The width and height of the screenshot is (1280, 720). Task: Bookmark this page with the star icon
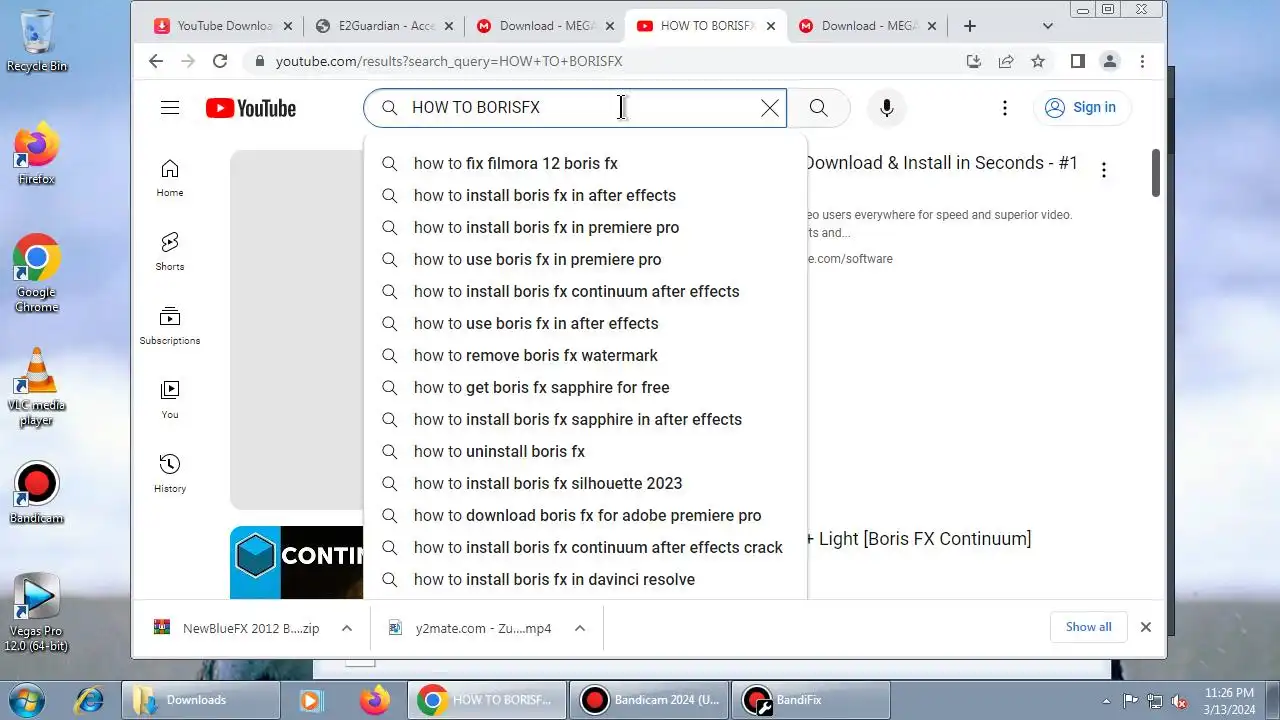click(1038, 61)
